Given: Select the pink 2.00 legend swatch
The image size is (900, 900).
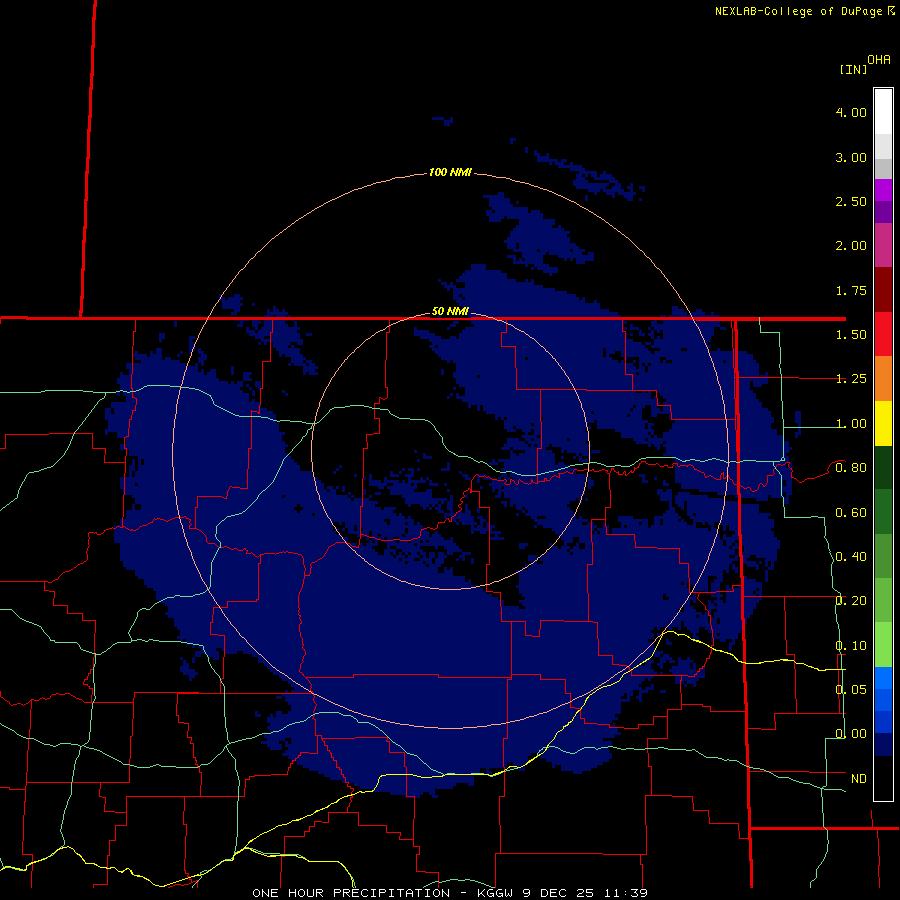Looking at the screenshot, I should [883, 245].
